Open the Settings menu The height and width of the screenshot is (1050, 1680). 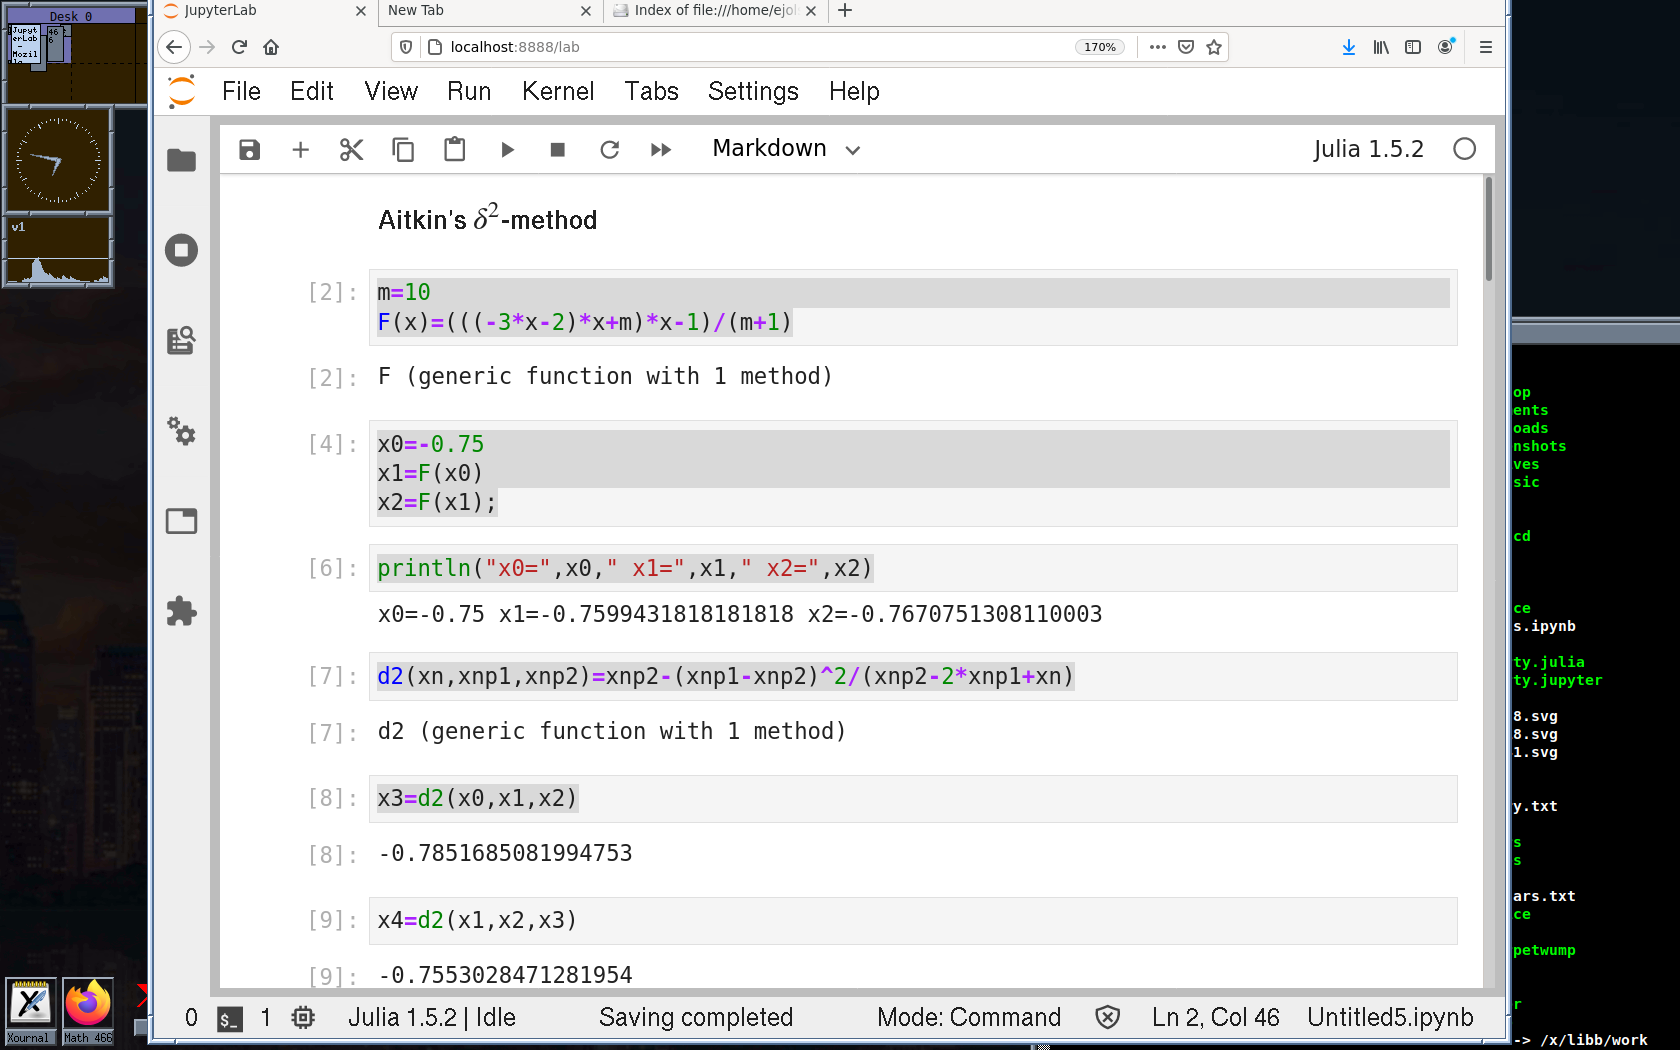(x=753, y=92)
